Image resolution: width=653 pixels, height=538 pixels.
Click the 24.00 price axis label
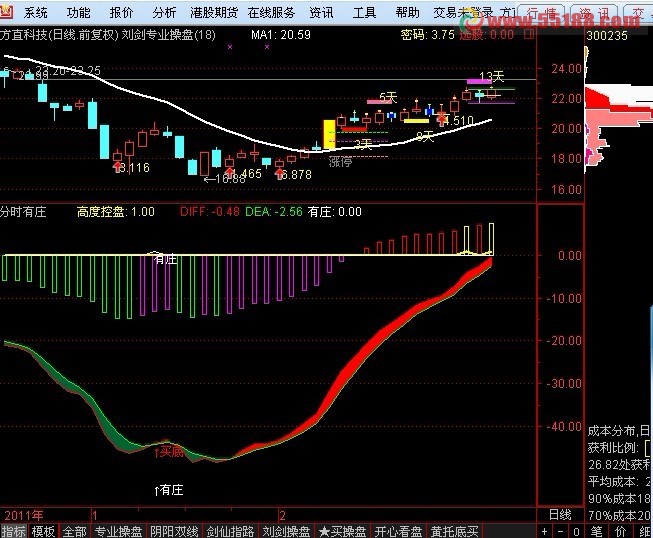click(x=566, y=68)
